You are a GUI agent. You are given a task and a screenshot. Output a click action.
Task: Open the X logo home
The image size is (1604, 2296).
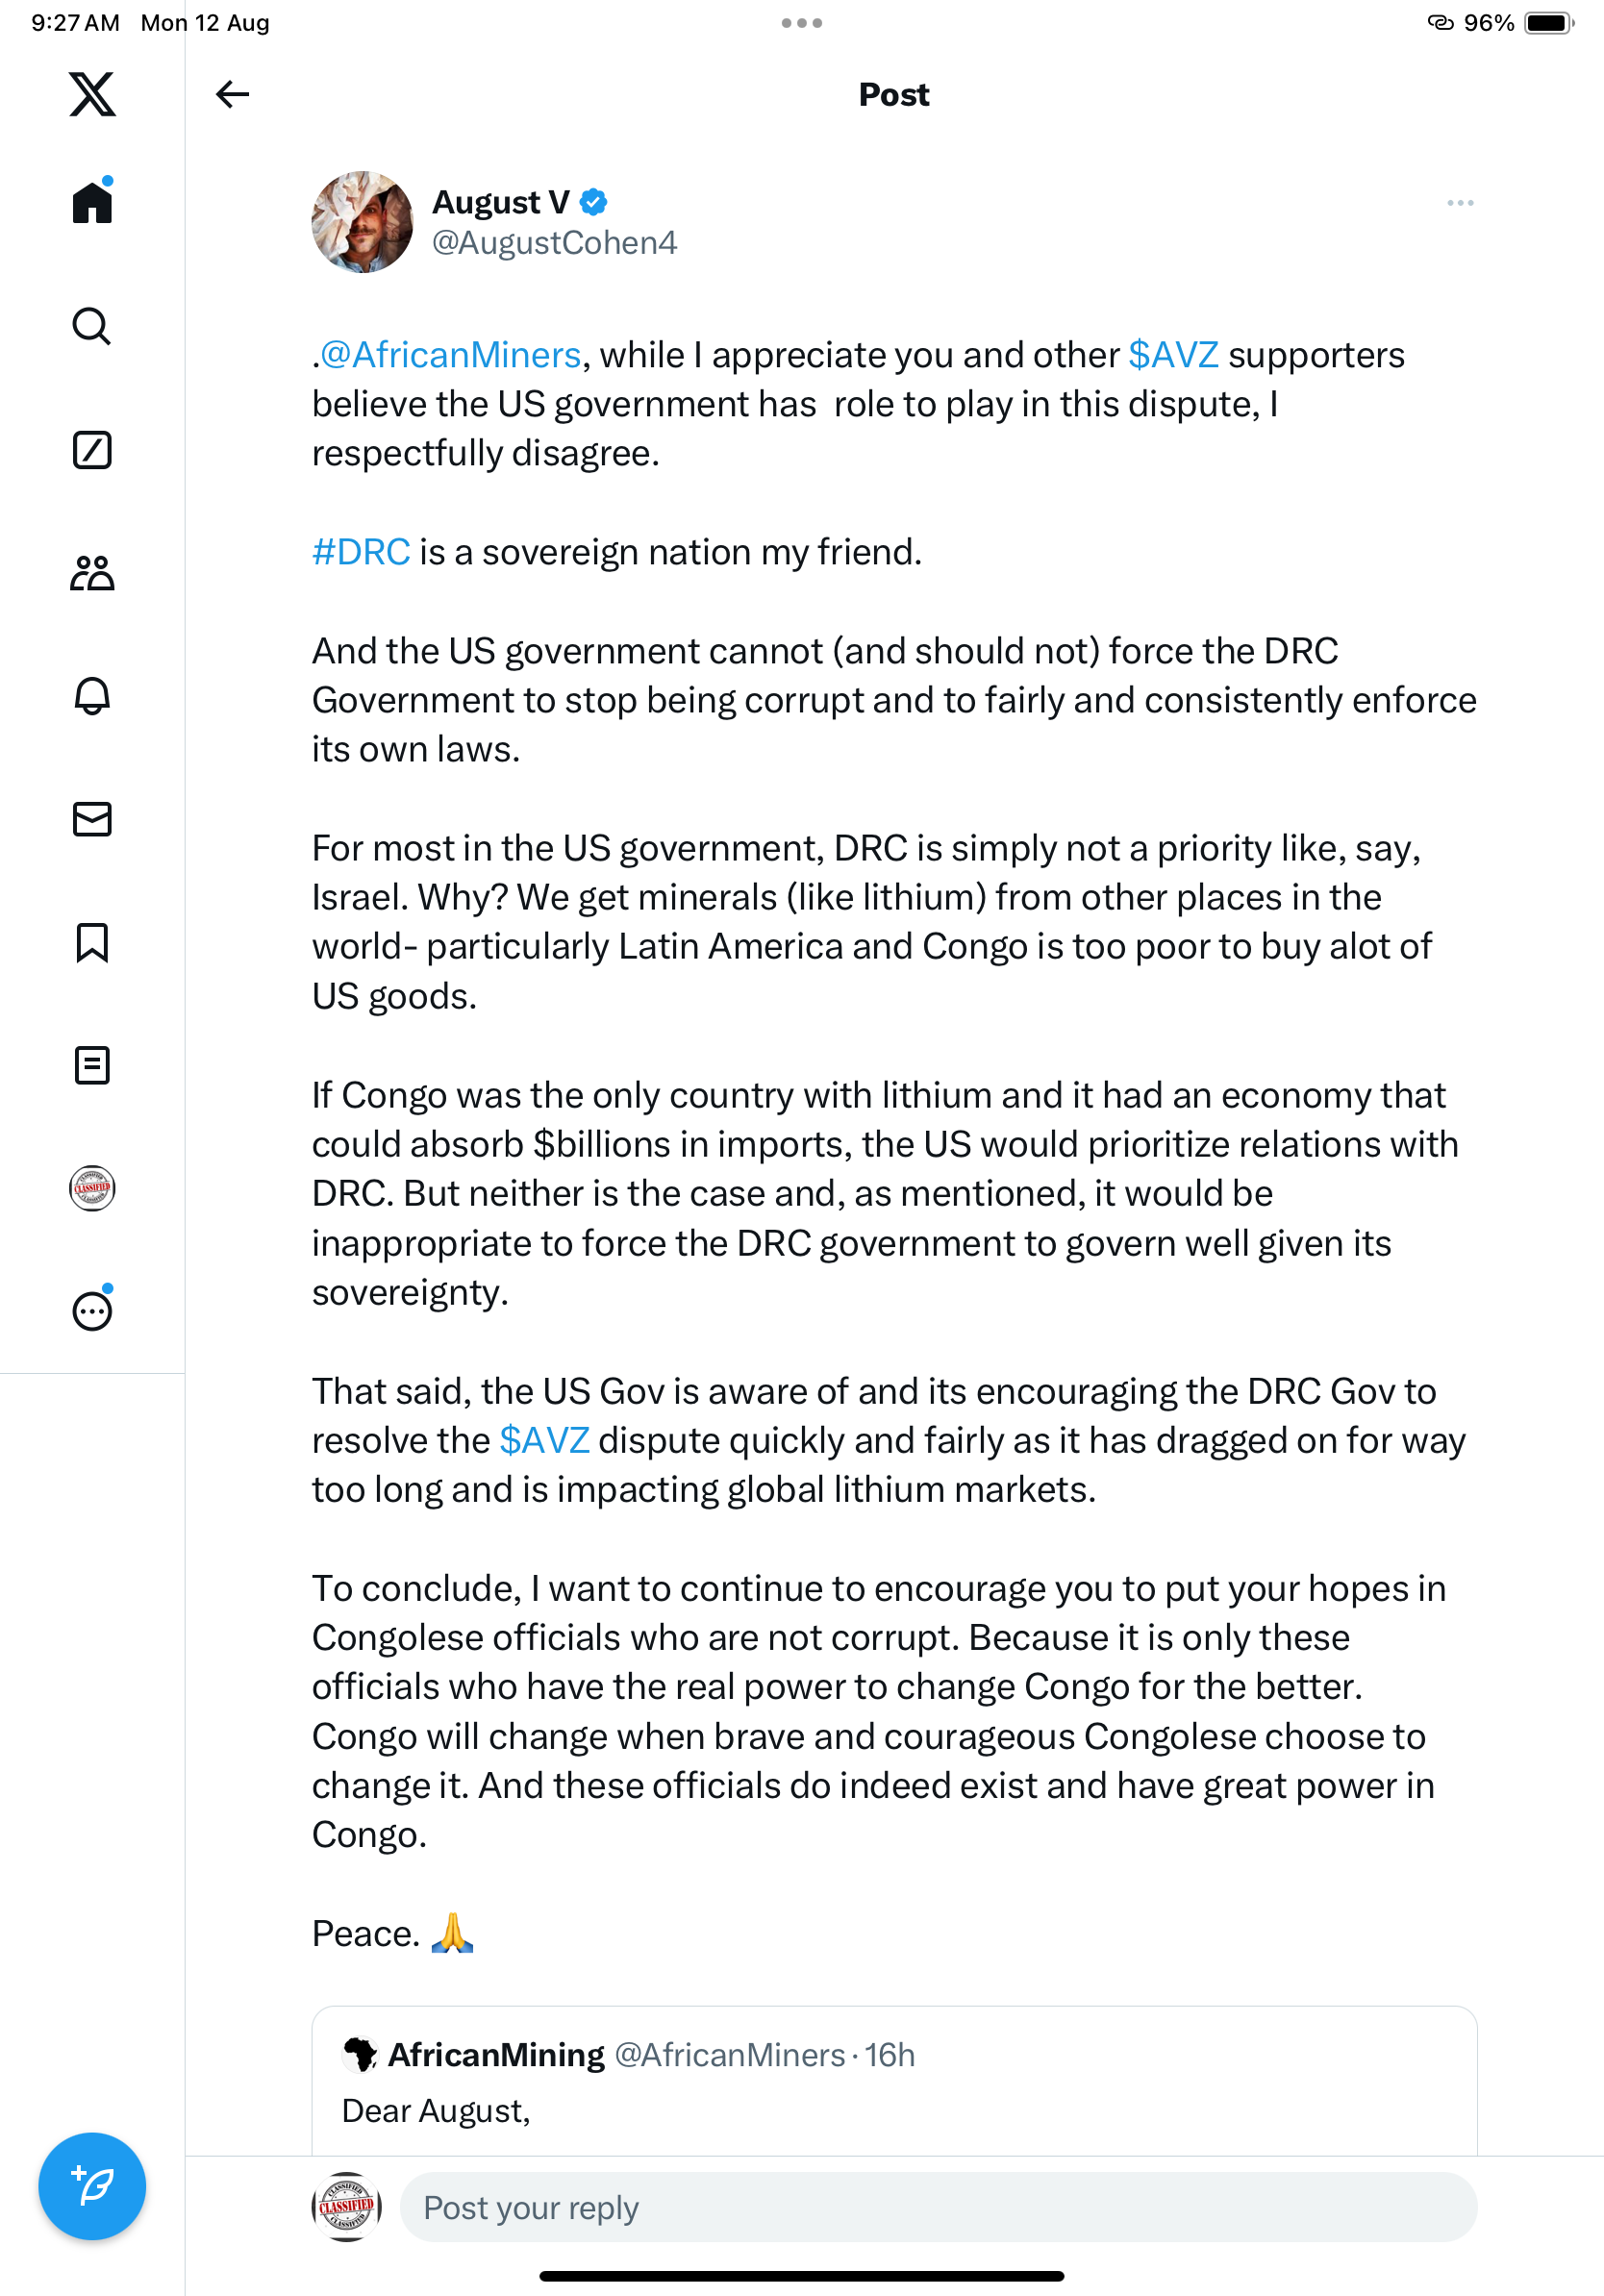(x=92, y=94)
